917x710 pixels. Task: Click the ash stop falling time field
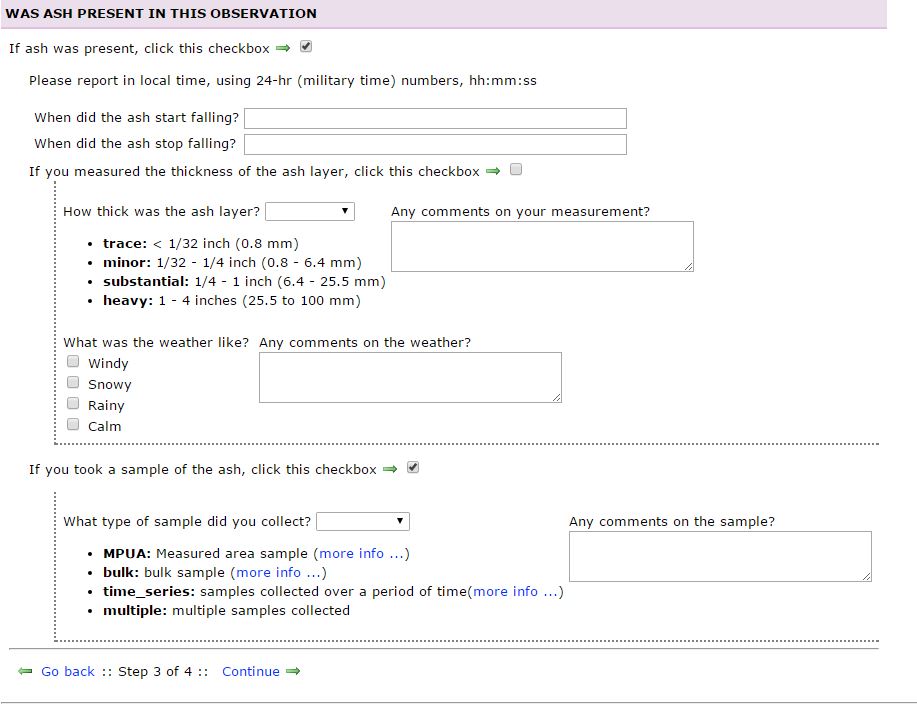435,144
